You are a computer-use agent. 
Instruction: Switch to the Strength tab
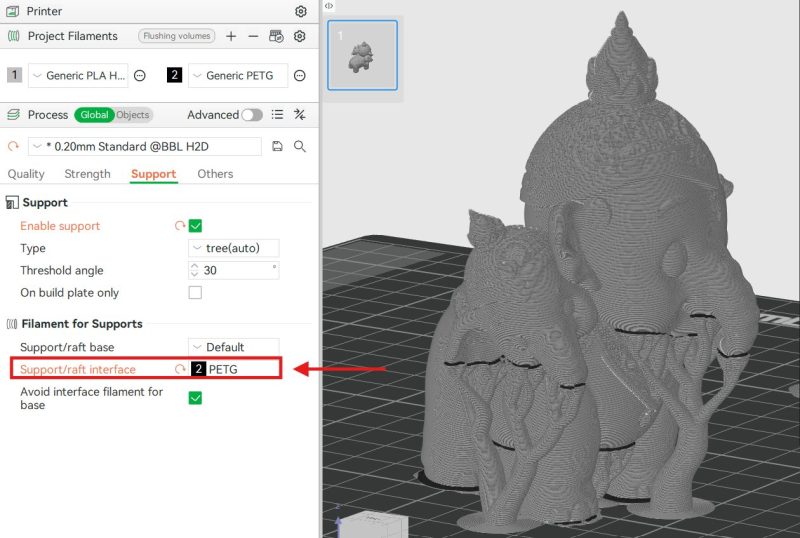click(x=87, y=174)
